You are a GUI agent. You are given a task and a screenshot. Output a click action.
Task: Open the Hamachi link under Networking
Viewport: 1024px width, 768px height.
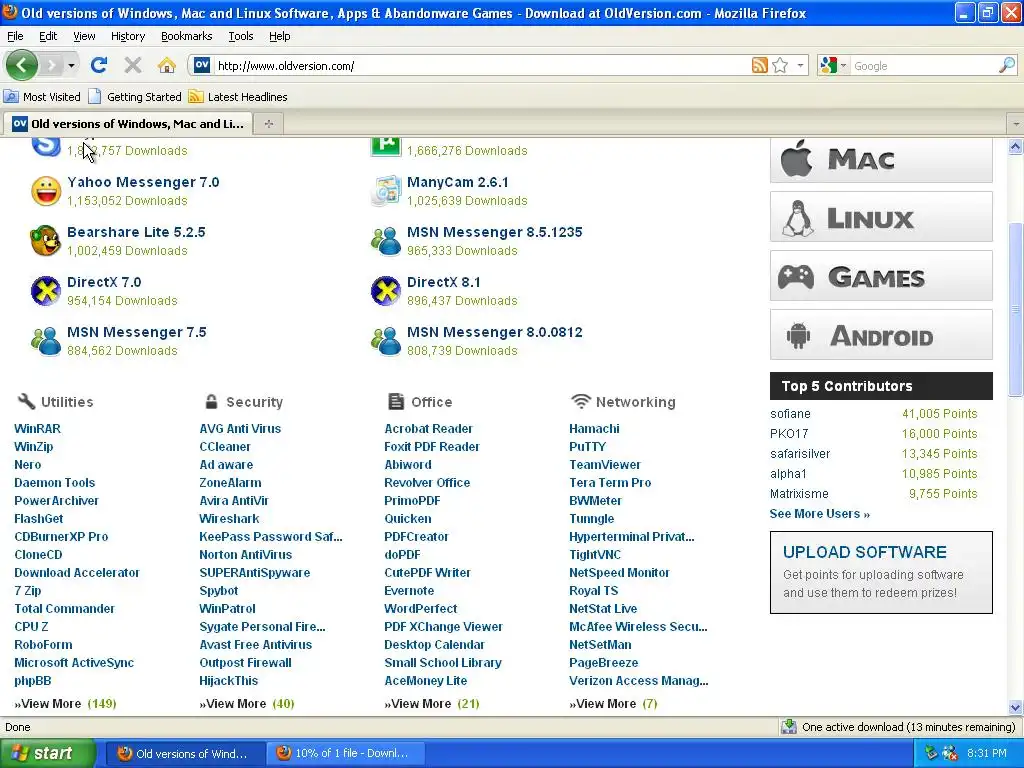pyautogui.click(x=594, y=428)
